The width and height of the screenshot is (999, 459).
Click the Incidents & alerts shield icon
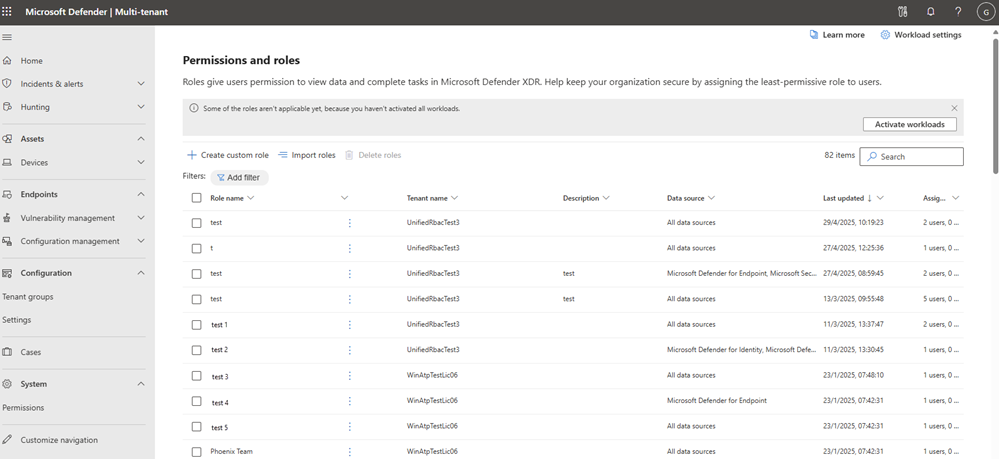tap(8, 84)
